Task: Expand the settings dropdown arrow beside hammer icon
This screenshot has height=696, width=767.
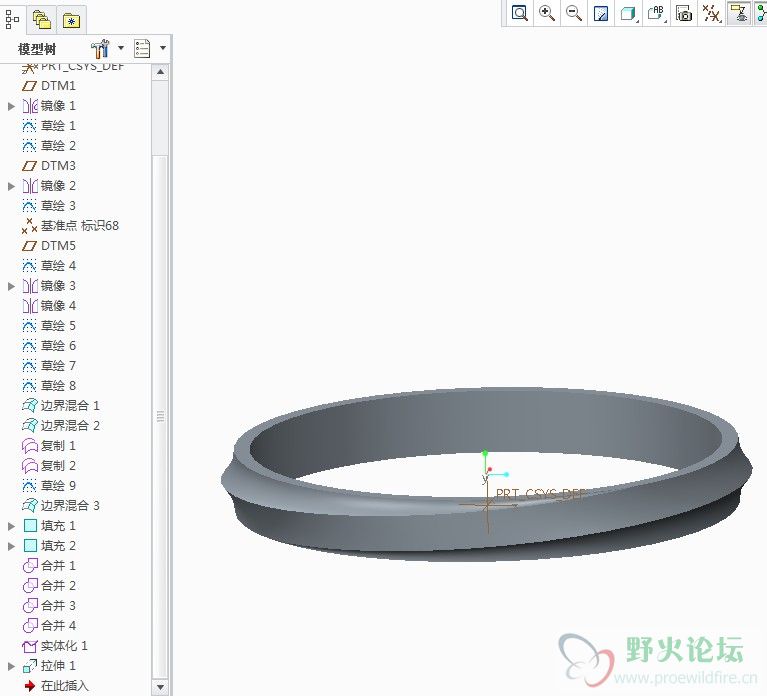Action: point(121,48)
